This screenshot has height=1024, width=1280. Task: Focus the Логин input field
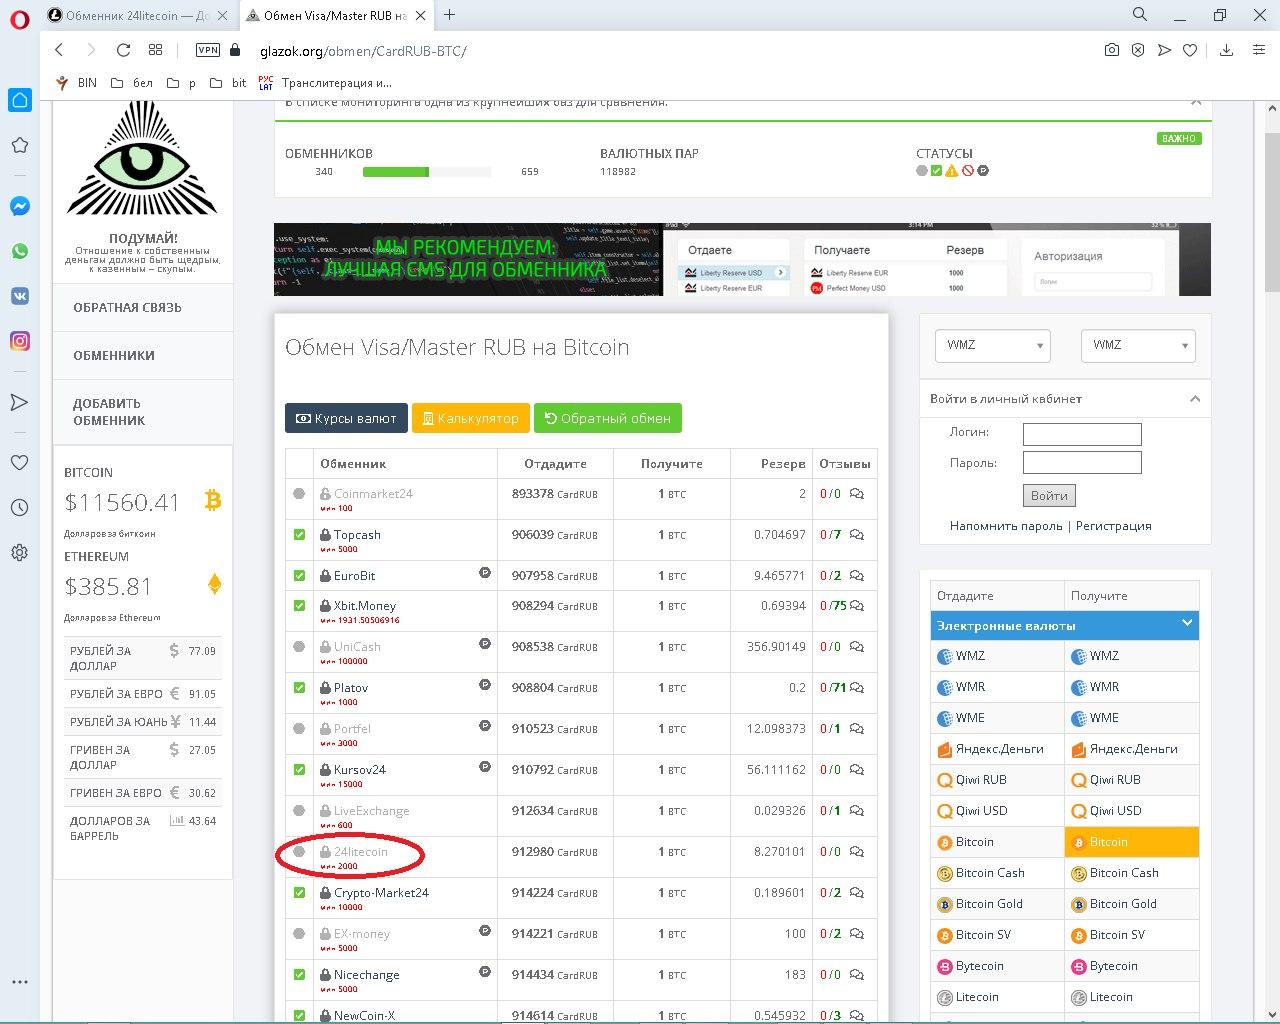click(1082, 434)
